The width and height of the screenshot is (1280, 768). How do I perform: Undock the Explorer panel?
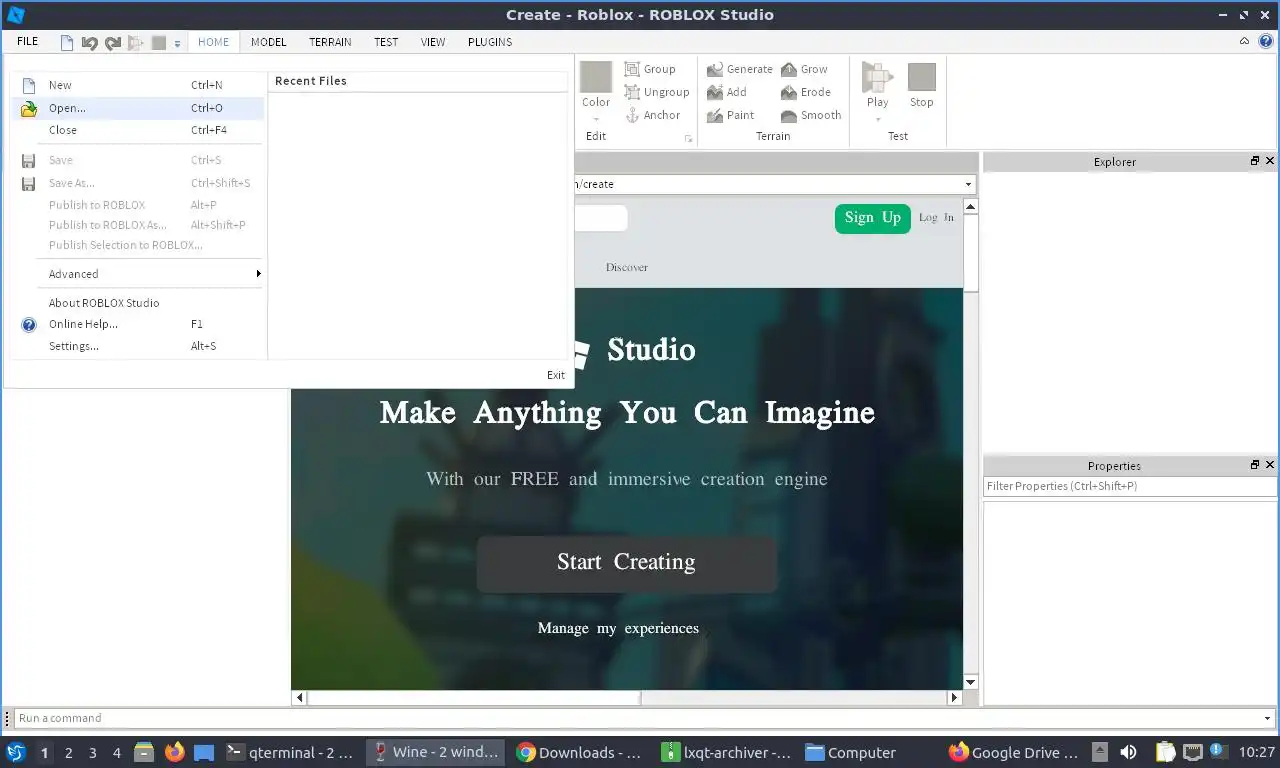pos(1255,161)
